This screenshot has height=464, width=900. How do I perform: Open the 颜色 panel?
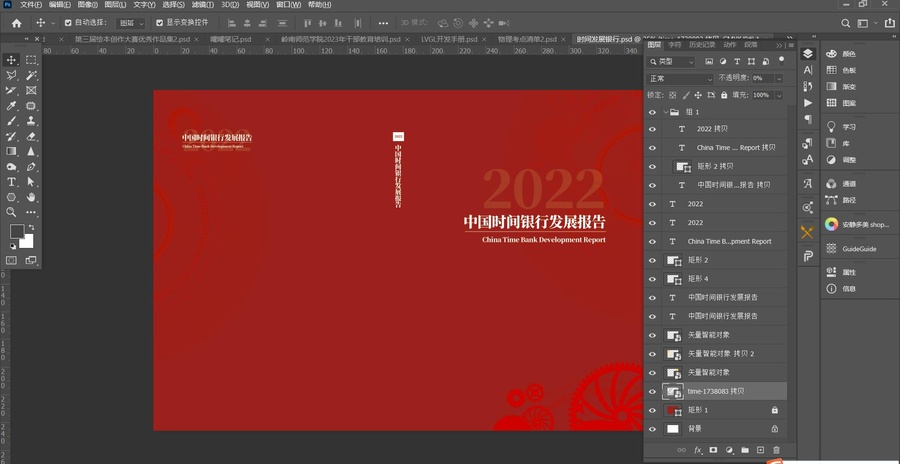(x=848, y=54)
